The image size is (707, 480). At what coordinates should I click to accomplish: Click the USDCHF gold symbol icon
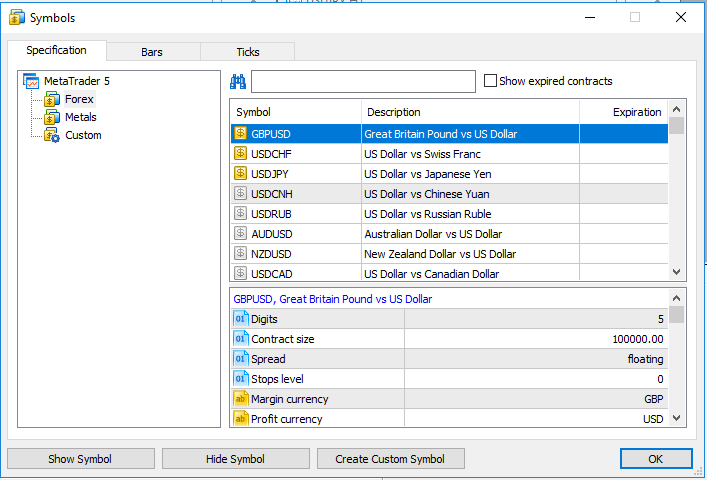pyautogui.click(x=241, y=154)
